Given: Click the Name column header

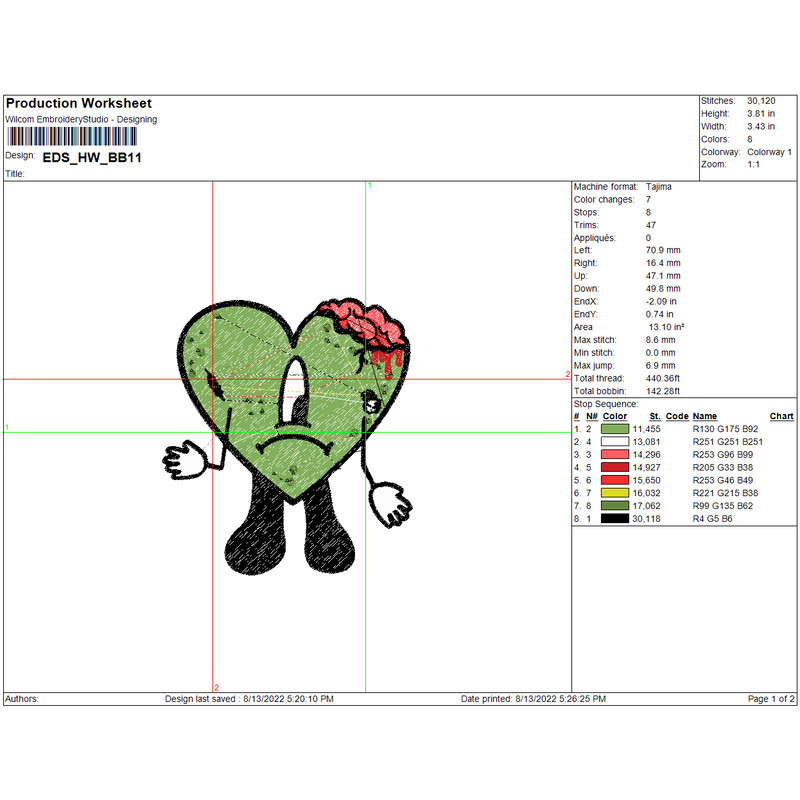Looking at the screenshot, I should coord(705,416).
